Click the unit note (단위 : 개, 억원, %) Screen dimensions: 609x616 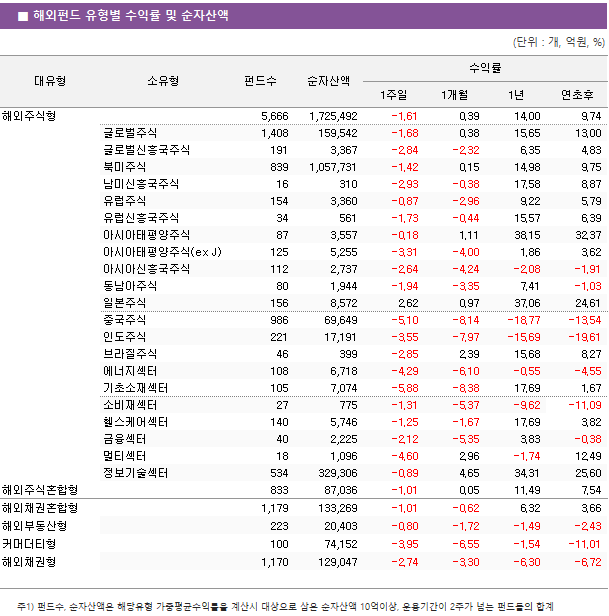point(559,42)
